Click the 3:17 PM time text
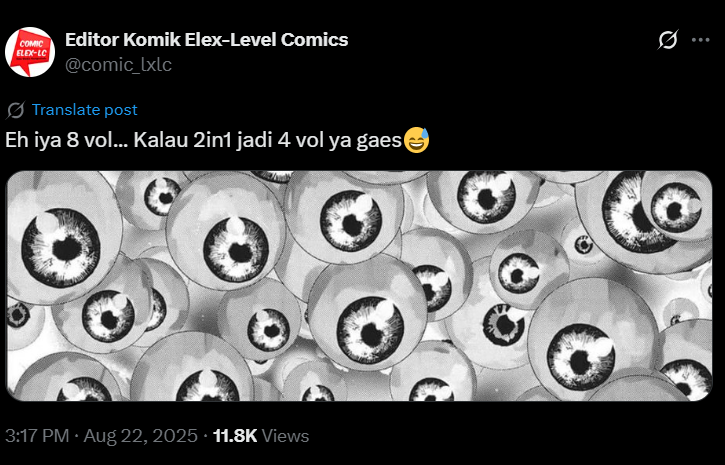The width and height of the screenshot is (725, 465). [x=37, y=435]
